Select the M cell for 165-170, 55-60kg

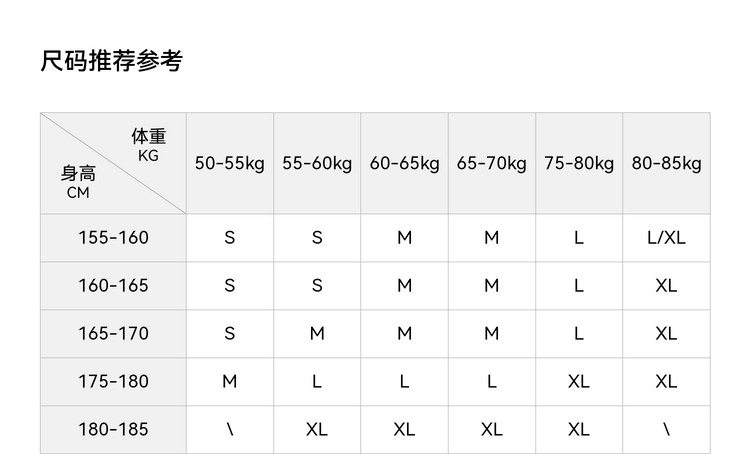317,334
